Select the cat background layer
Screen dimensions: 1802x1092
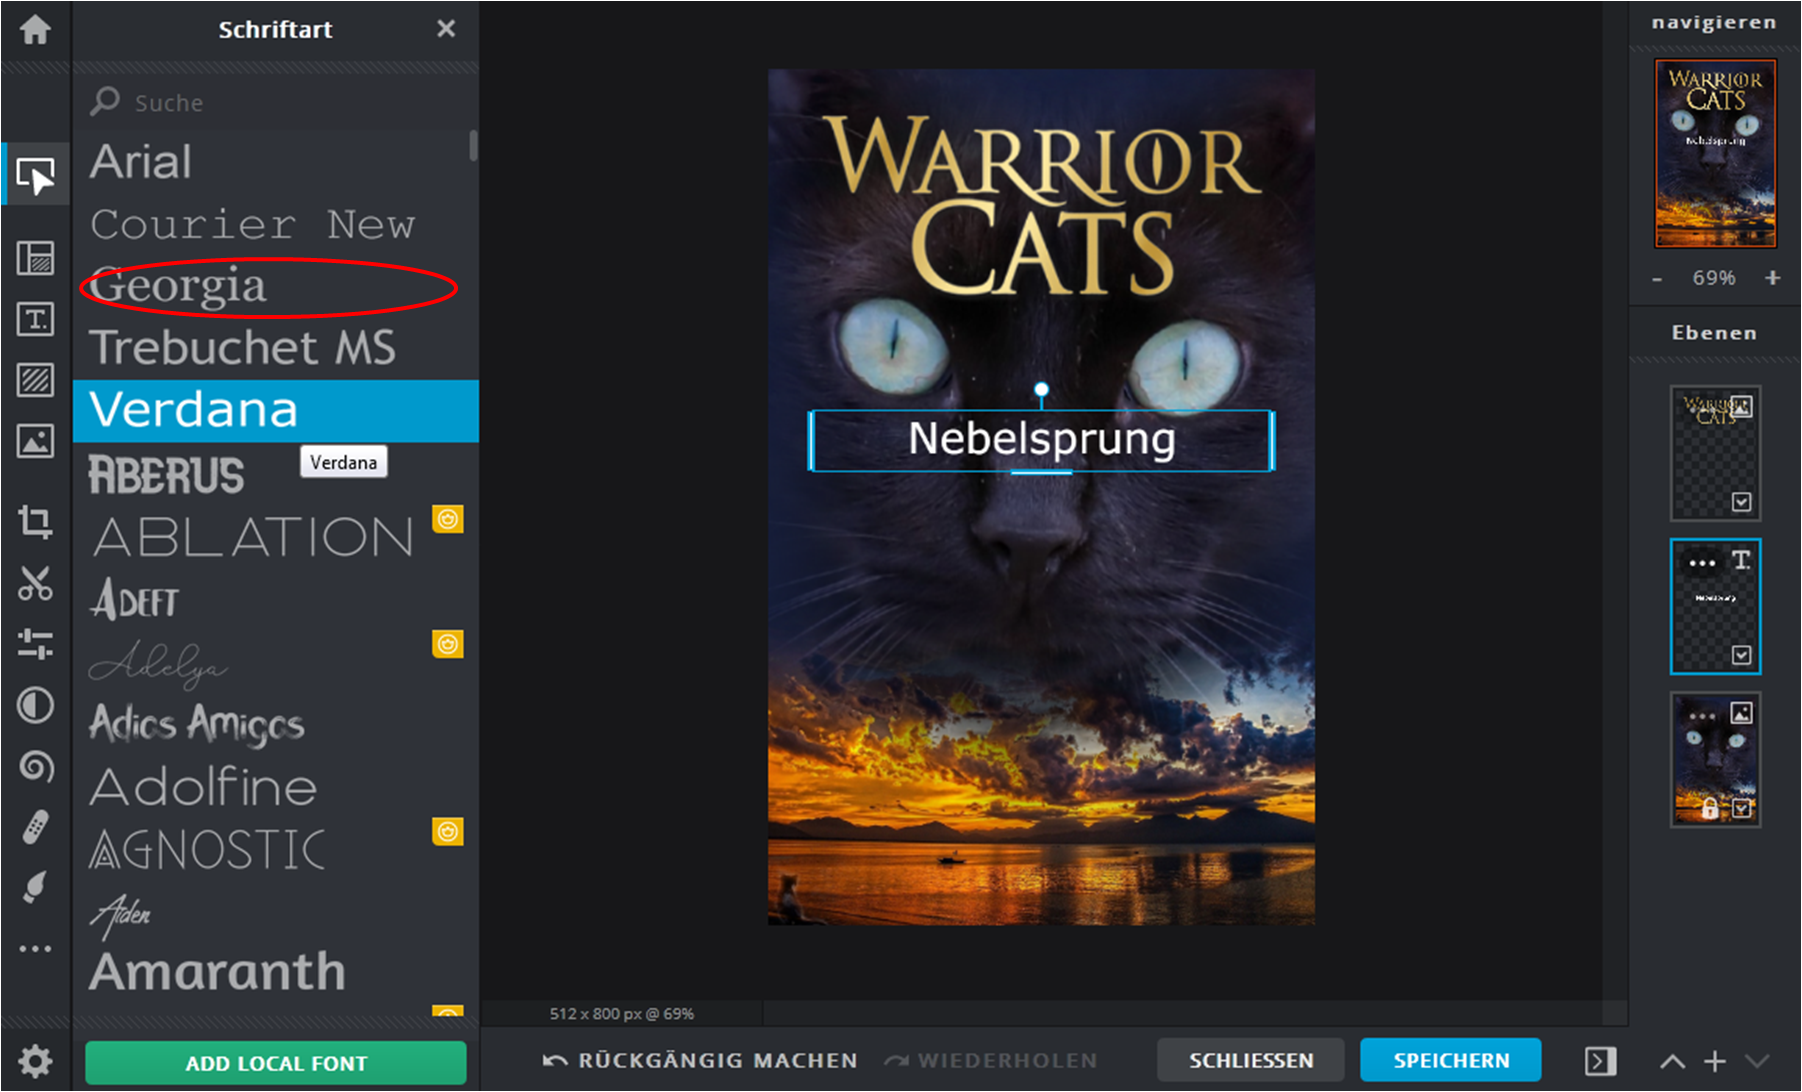click(x=1715, y=760)
